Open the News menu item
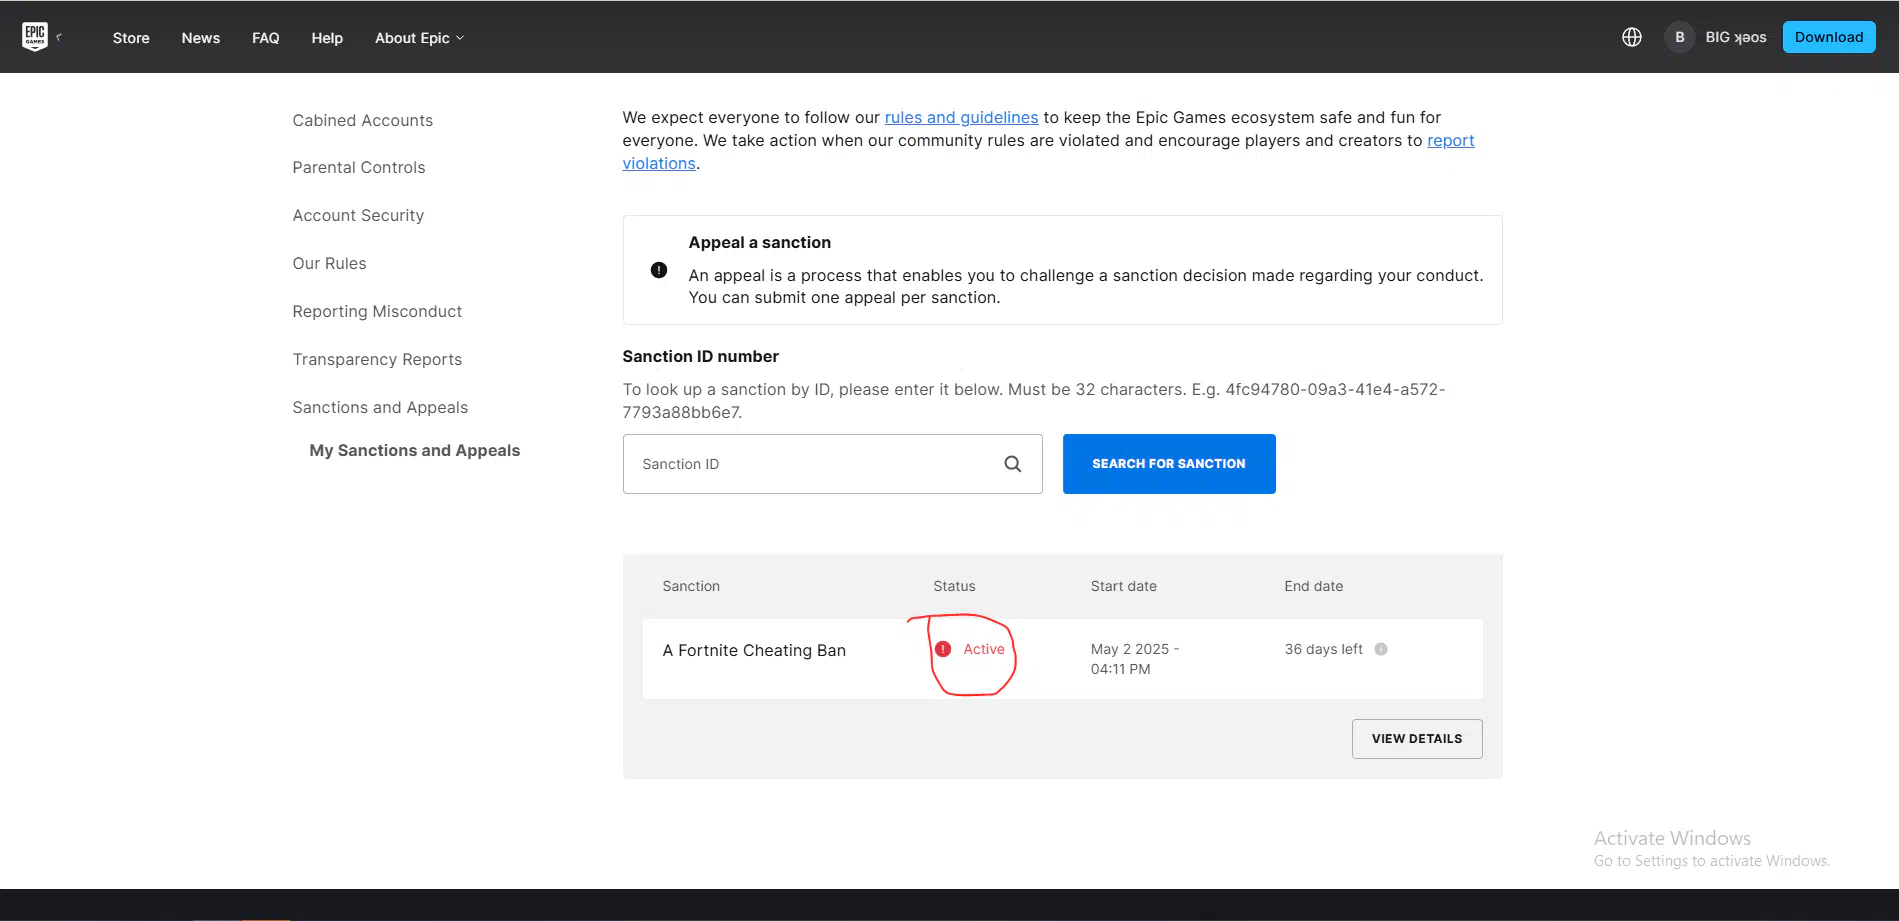Screen dimensions: 1899x921 (x=201, y=38)
